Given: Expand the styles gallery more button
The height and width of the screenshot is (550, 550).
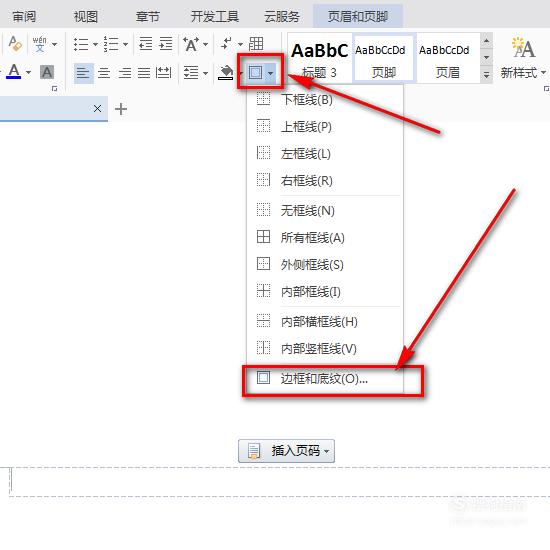Looking at the screenshot, I should (486, 75).
